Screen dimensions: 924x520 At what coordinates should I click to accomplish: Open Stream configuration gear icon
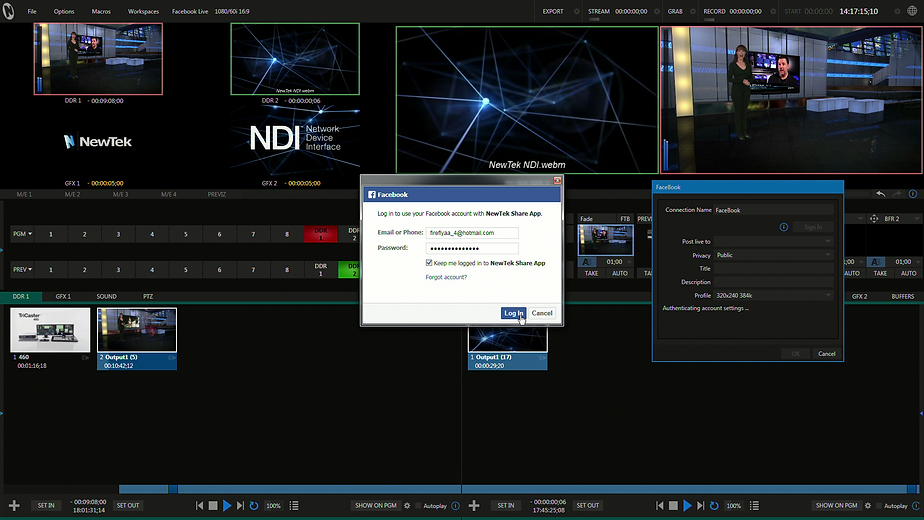coord(657,11)
